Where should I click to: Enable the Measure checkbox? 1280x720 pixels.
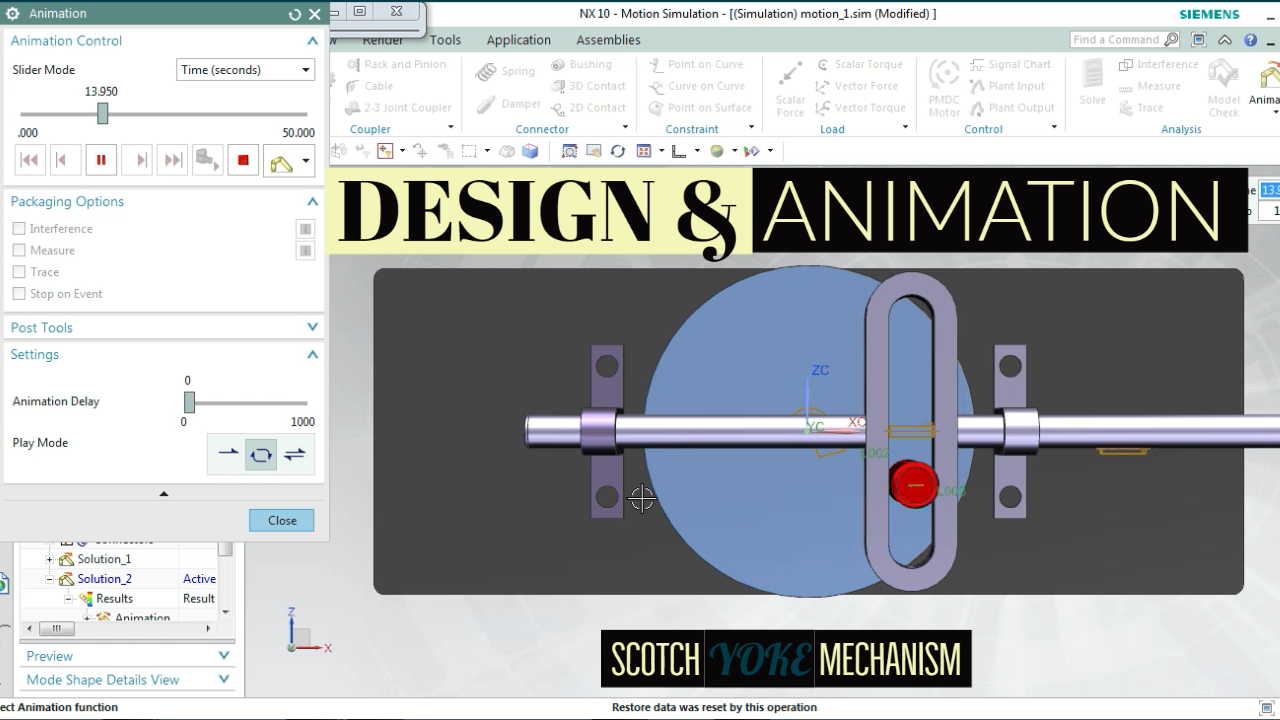pyautogui.click(x=19, y=250)
